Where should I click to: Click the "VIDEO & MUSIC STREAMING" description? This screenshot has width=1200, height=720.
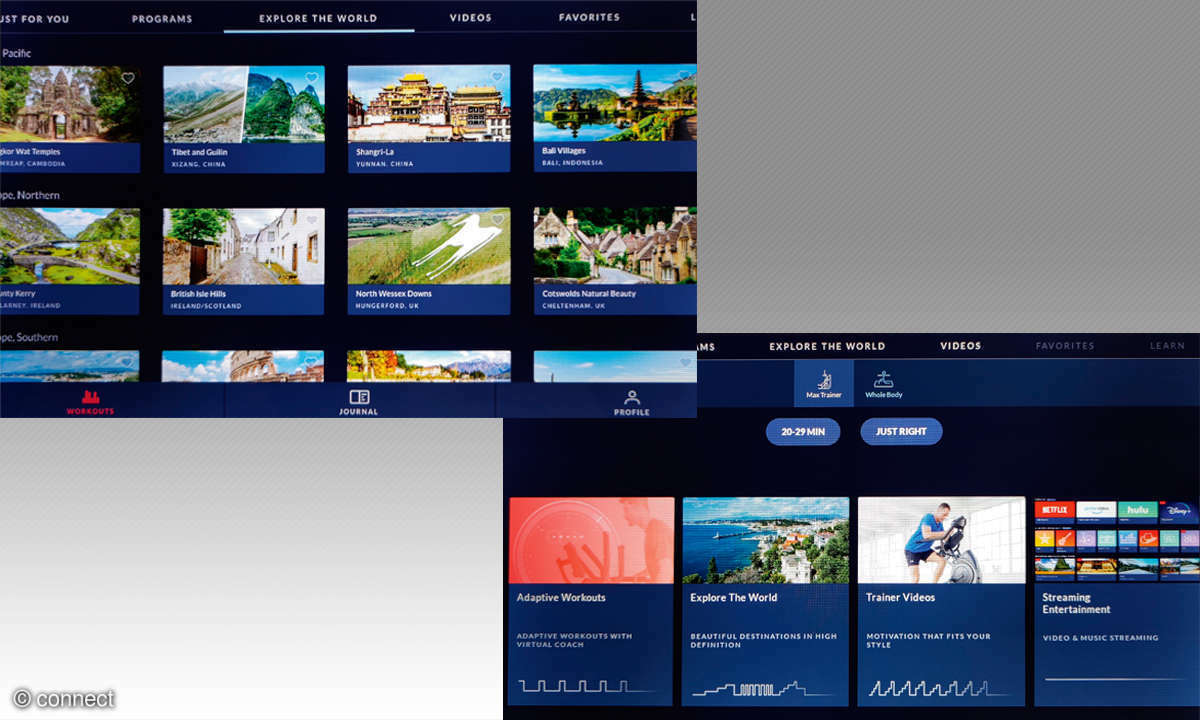pyautogui.click(x=1100, y=637)
